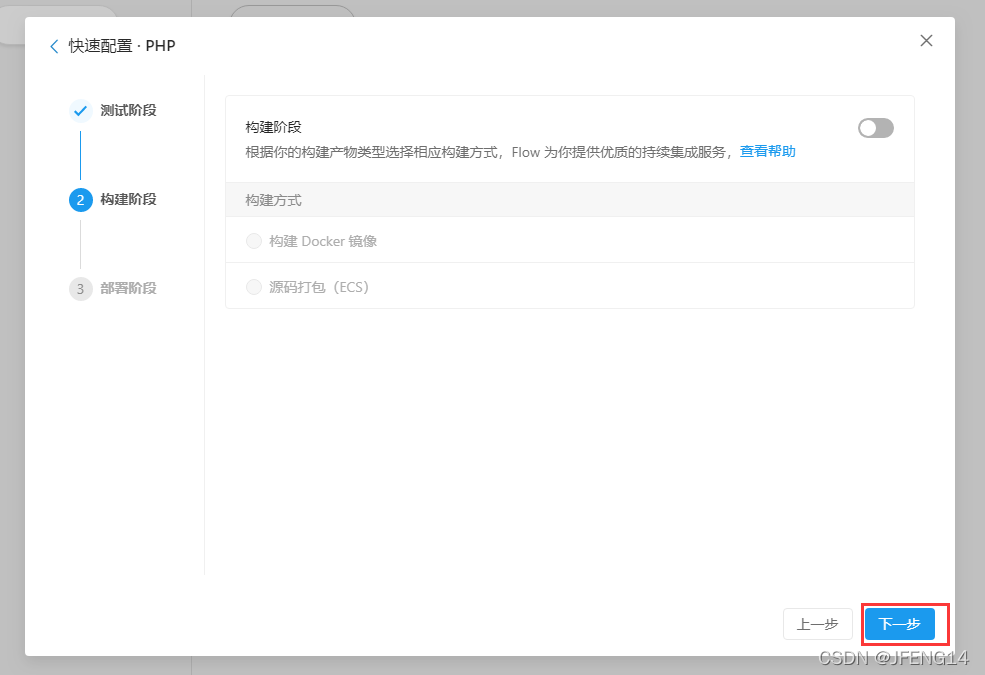Go to the 部署阶段 step label

[128, 288]
